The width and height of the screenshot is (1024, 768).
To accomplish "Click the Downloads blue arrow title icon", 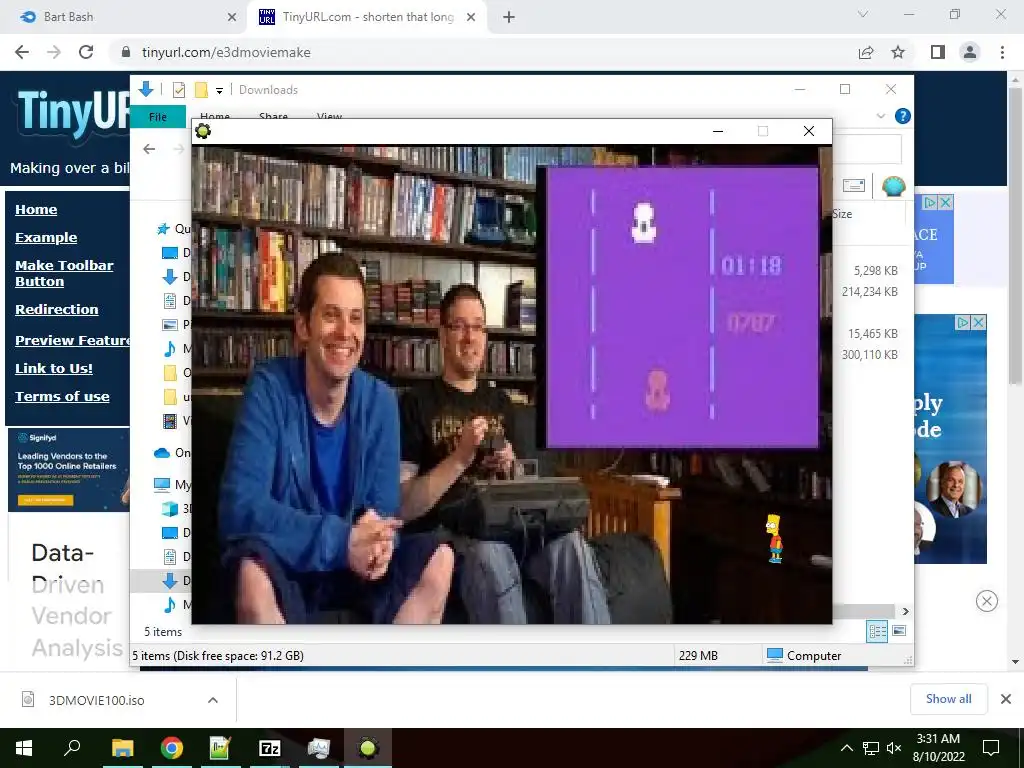I will [x=146, y=89].
